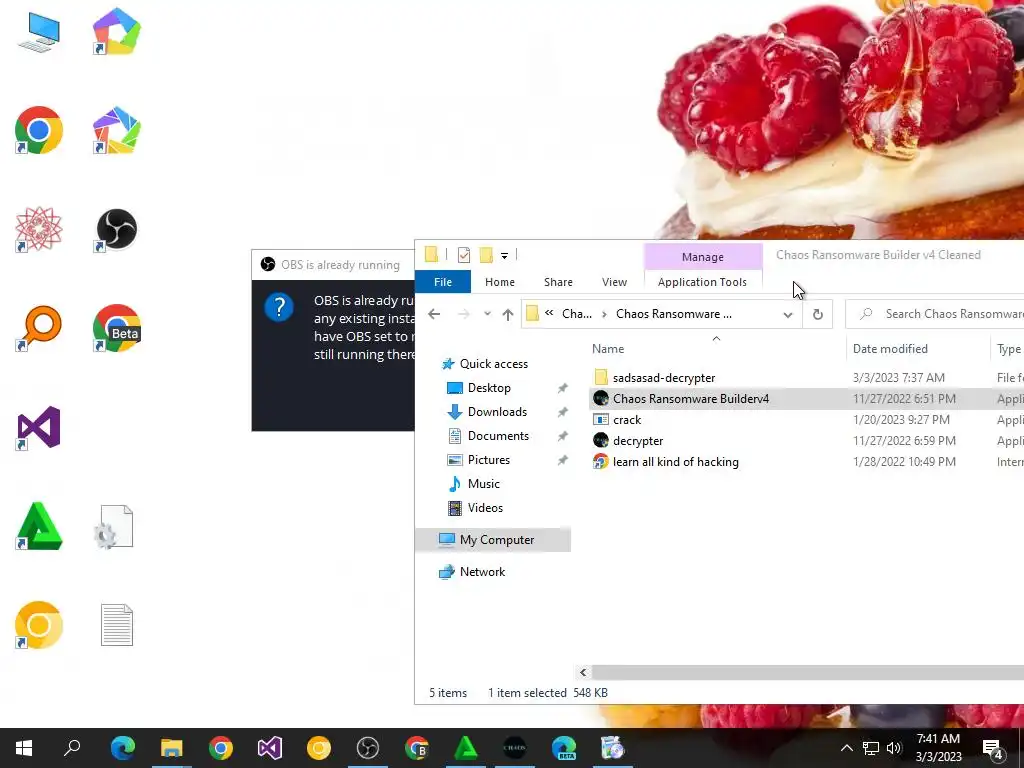1024x768 pixels.
Task: Select the 'learn all kind of hacking' shortcut
Action: tap(675, 462)
